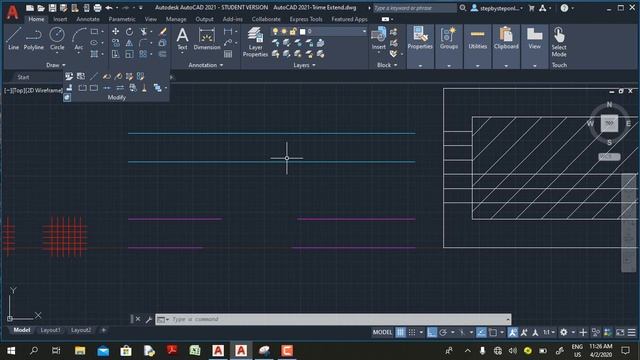Screen dimensions: 640x360
Task: Select the Stretch tool
Action: tap(116, 54)
